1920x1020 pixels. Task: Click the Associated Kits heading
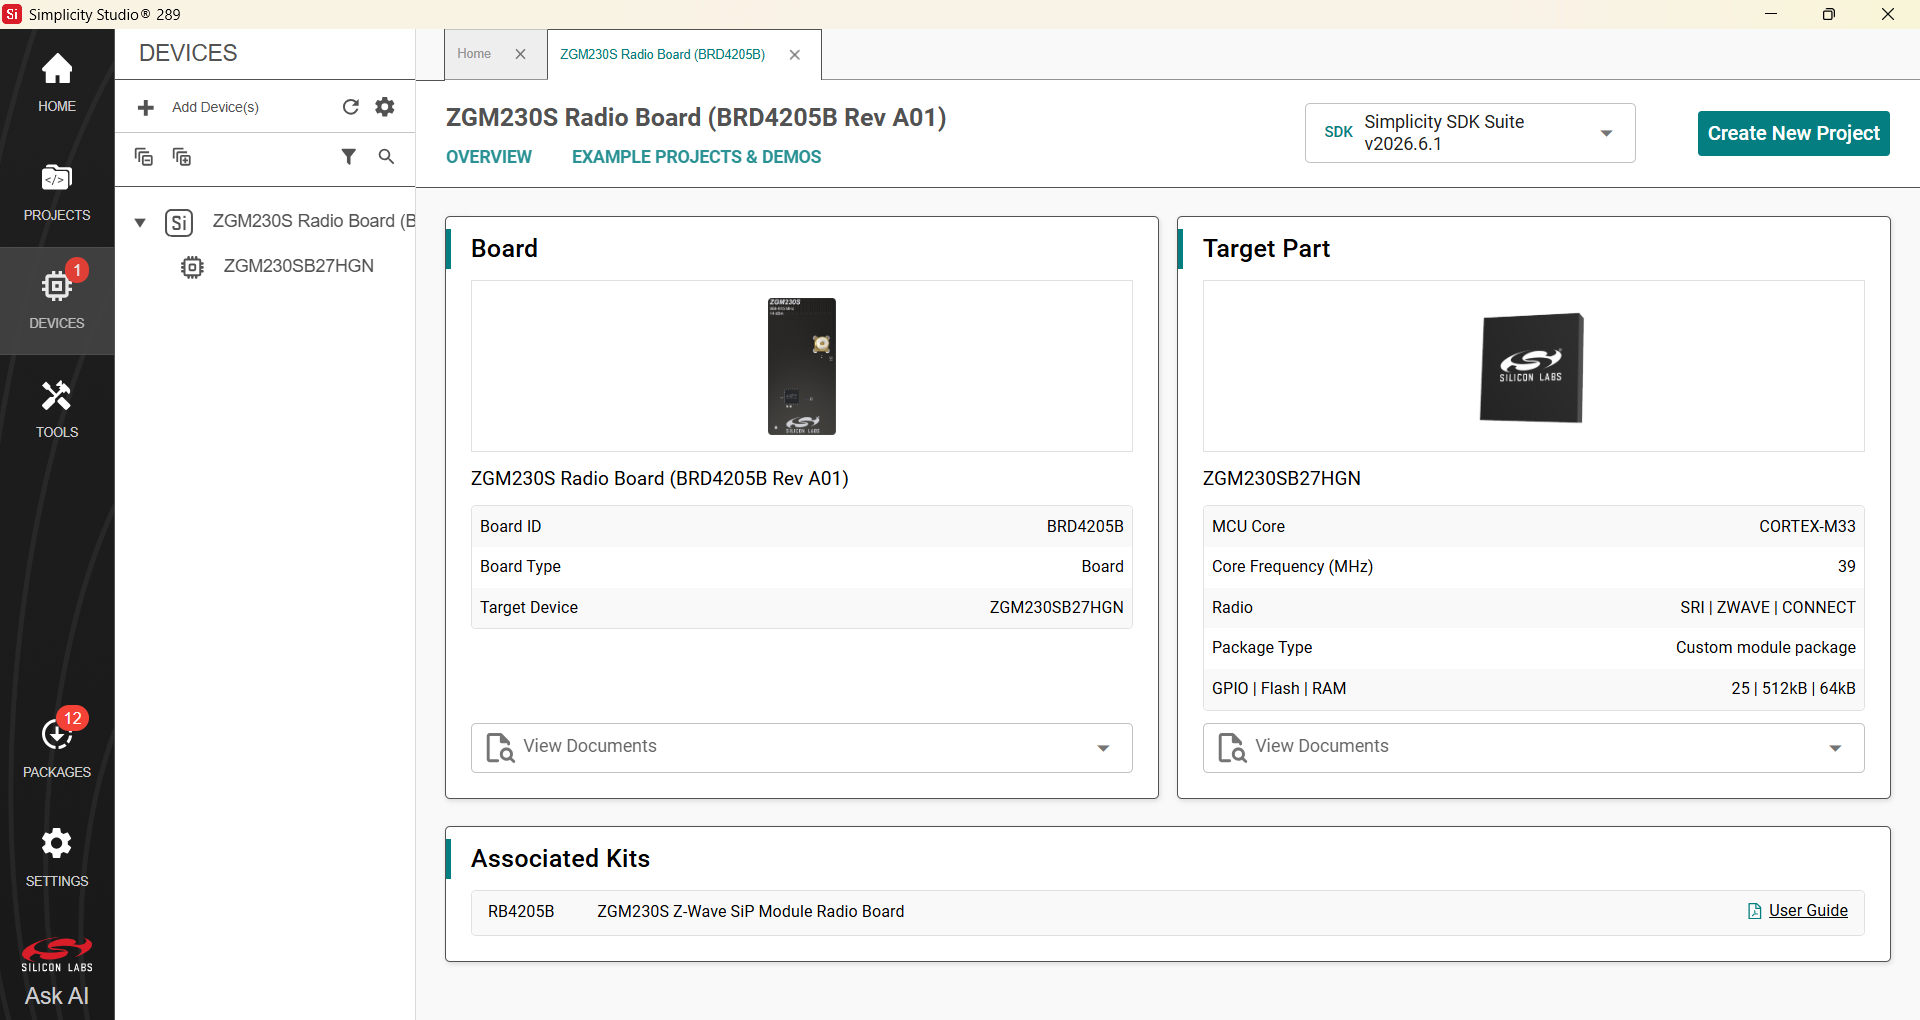[x=560, y=858]
